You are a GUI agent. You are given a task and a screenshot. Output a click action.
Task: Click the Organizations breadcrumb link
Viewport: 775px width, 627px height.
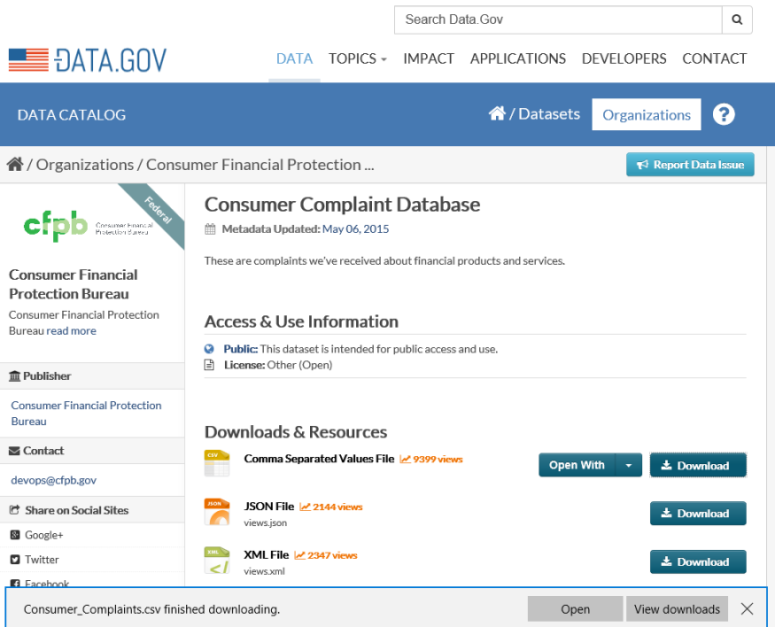tap(85, 165)
